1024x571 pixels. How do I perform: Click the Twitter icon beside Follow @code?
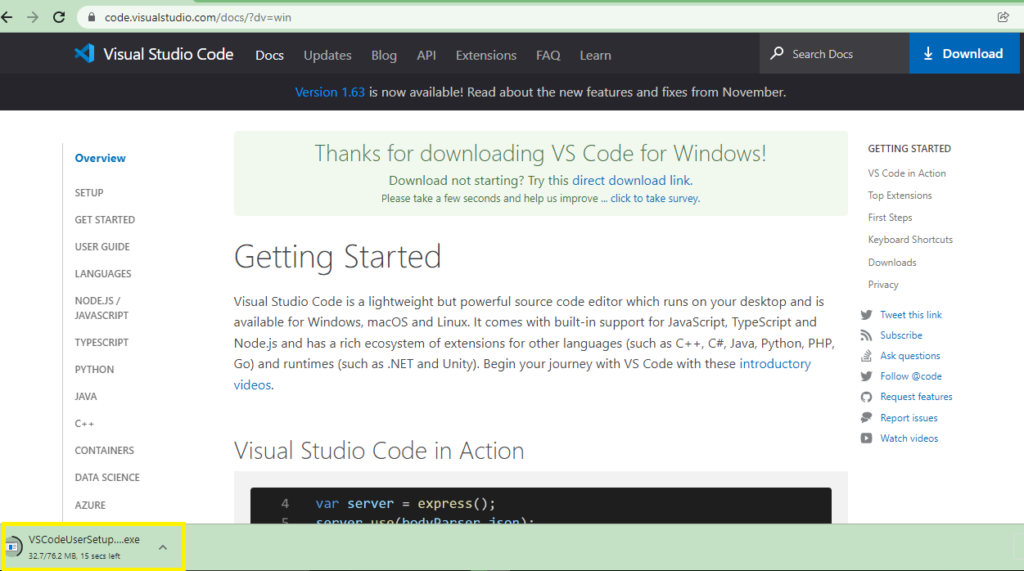(x=866, y=376)
